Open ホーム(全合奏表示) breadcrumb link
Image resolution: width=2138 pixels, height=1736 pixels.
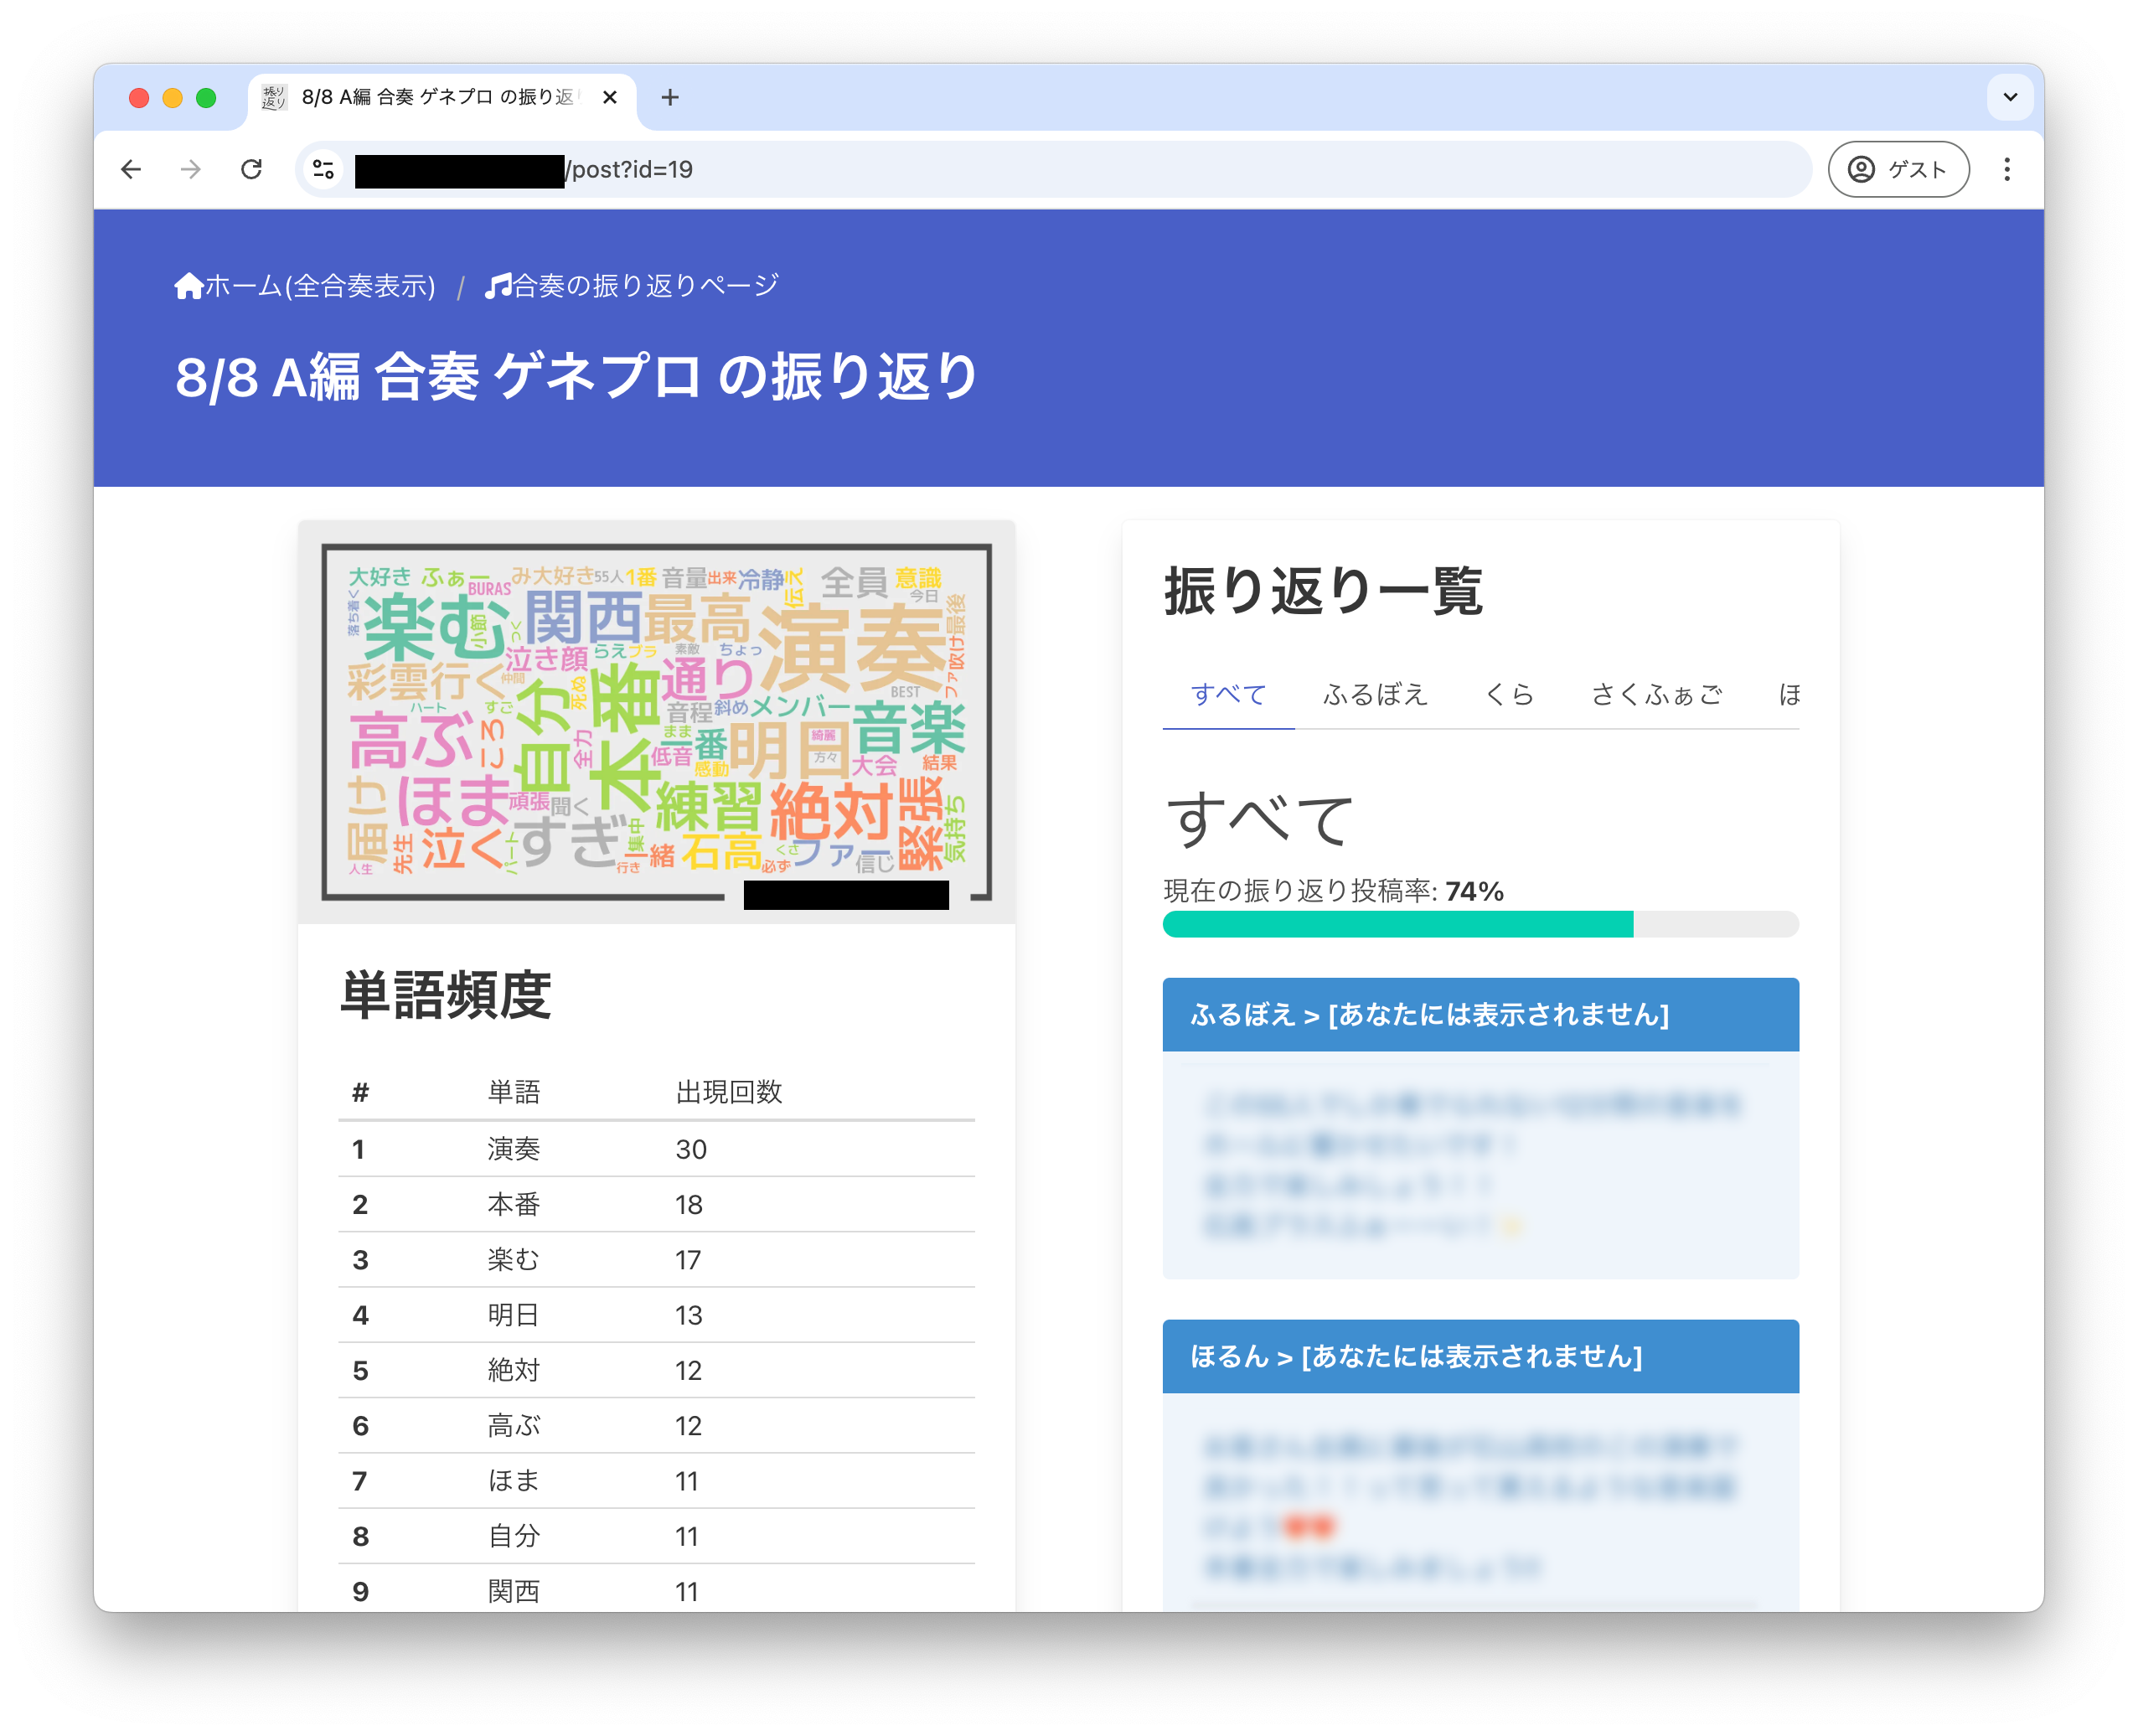[x=319, y=286]
